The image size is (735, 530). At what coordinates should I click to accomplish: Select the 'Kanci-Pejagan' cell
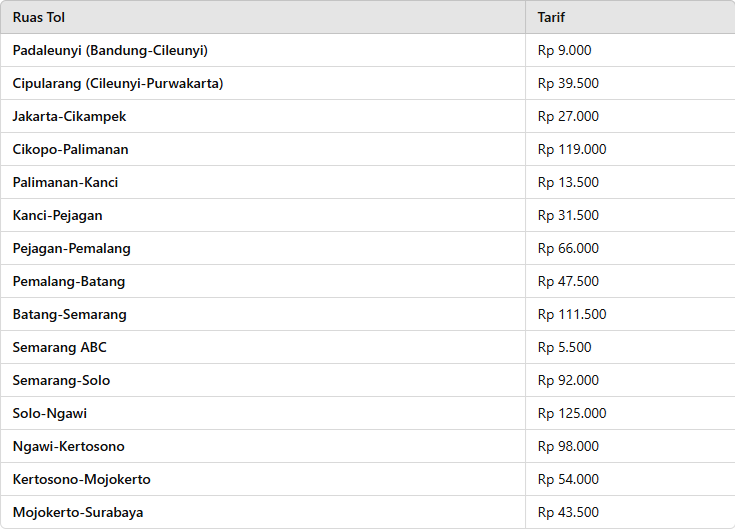tap(263, 215)
